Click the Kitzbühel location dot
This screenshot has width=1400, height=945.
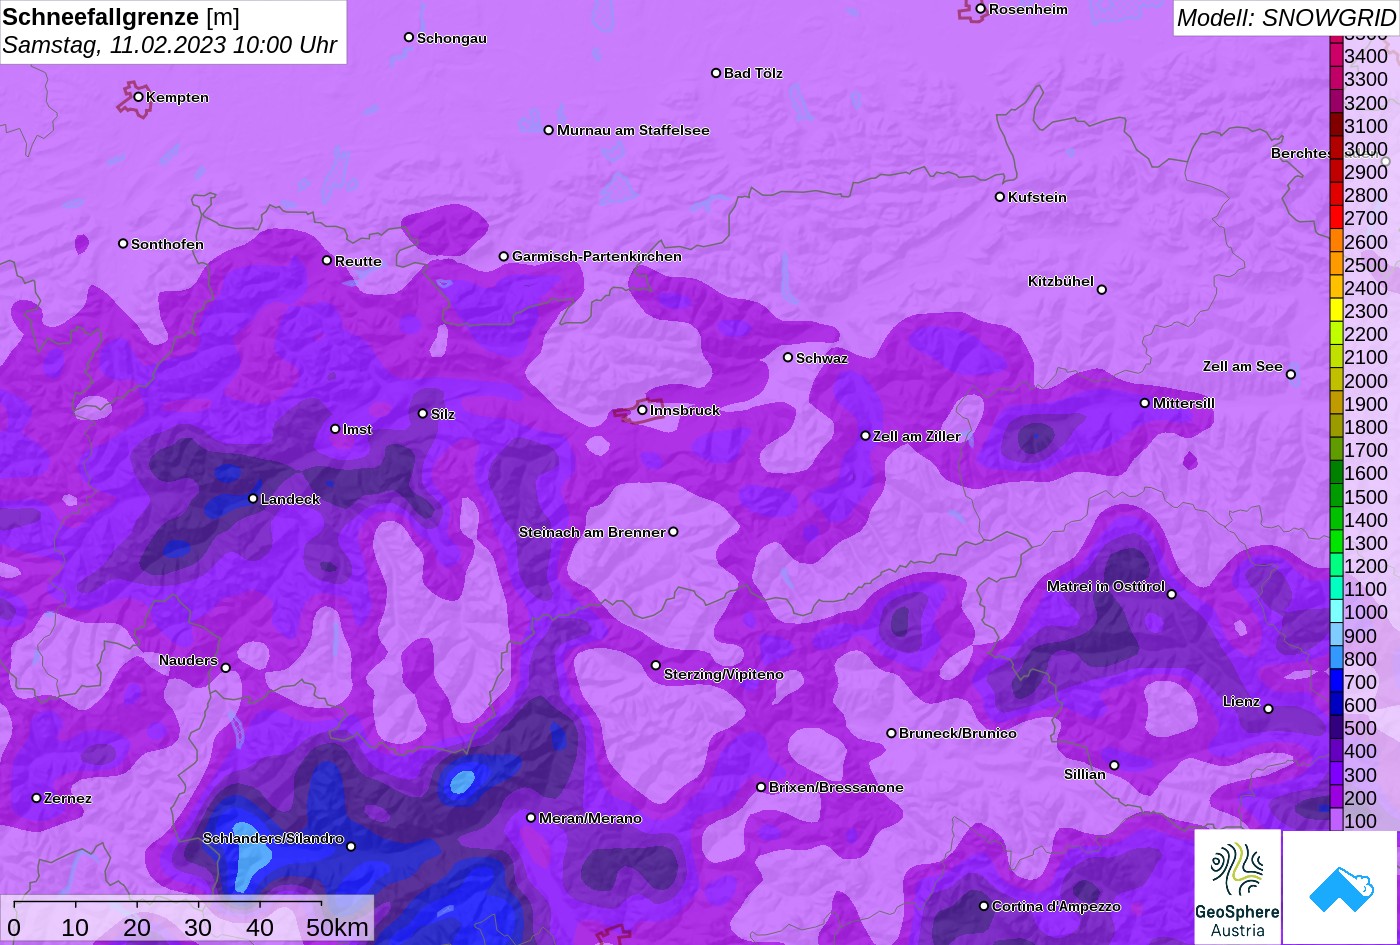point(1102,290)
